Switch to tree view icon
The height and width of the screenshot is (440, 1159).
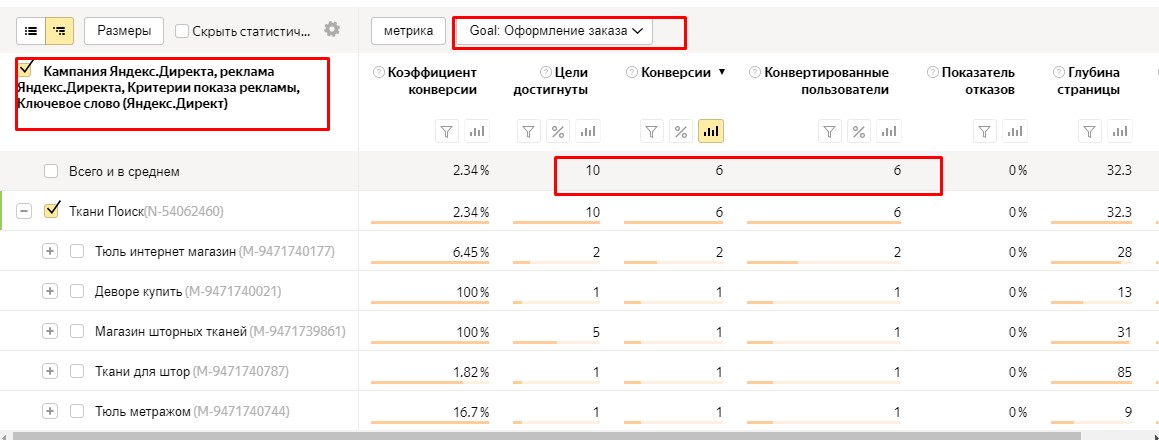tap(59, 31)
